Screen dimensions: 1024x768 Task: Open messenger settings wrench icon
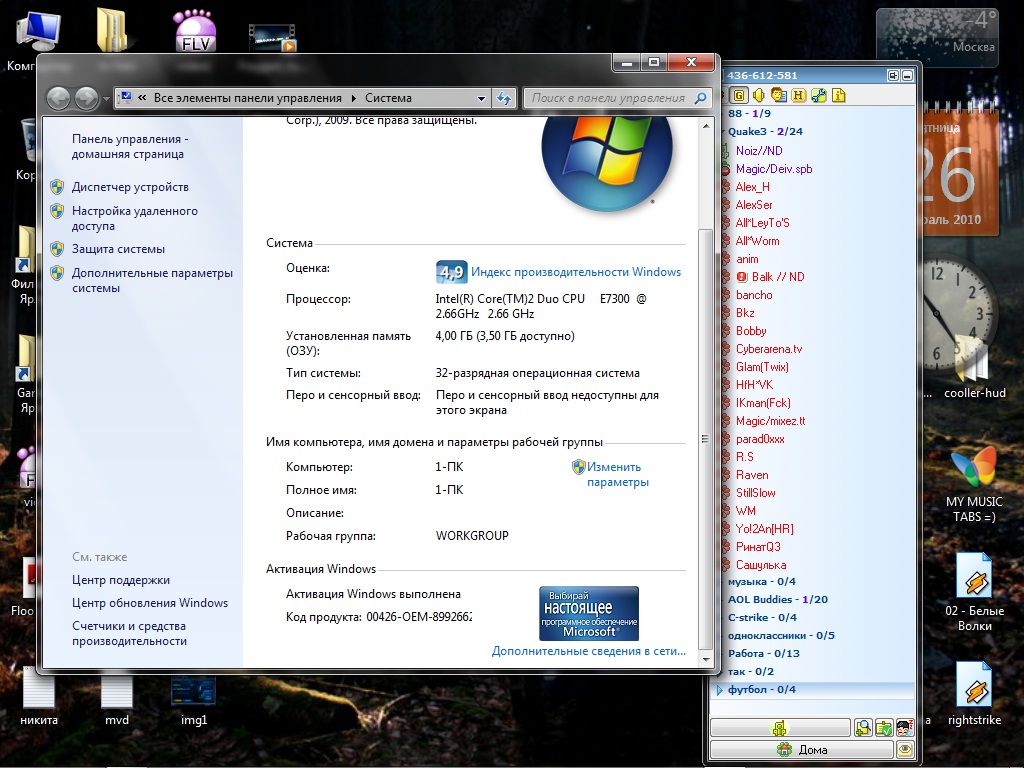click(818, 96)
